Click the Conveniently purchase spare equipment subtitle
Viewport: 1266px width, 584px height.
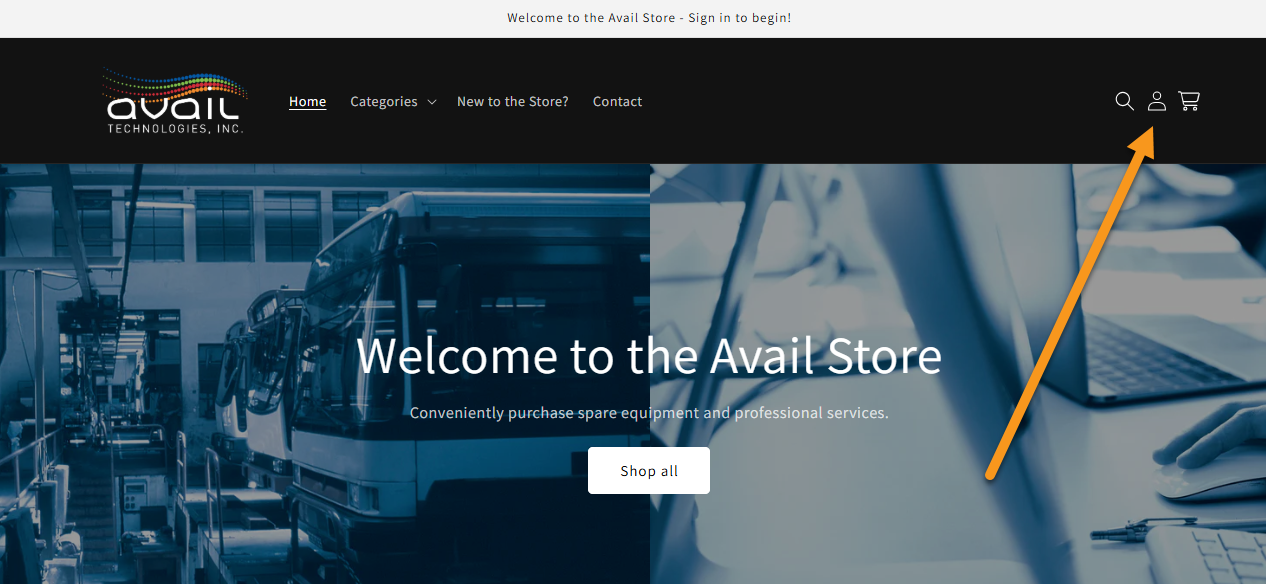649,412
